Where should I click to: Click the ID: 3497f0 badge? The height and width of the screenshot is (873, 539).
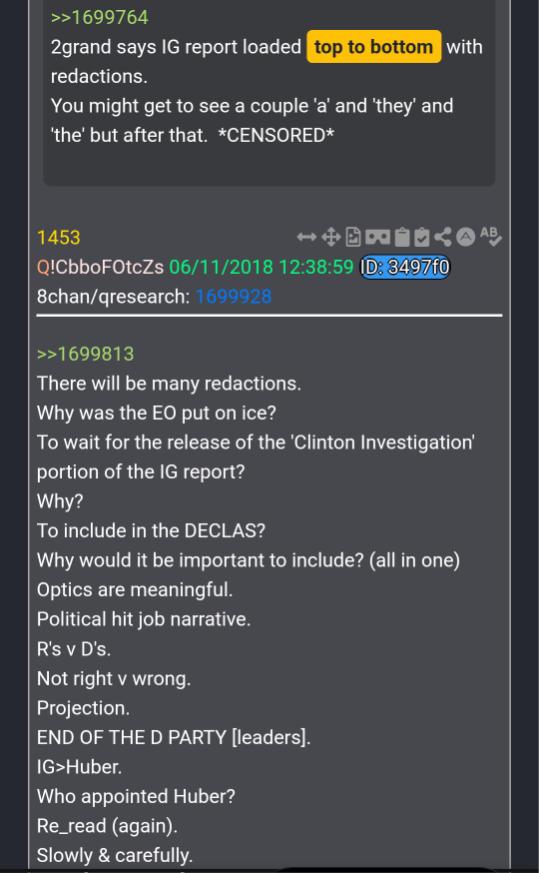405,267
